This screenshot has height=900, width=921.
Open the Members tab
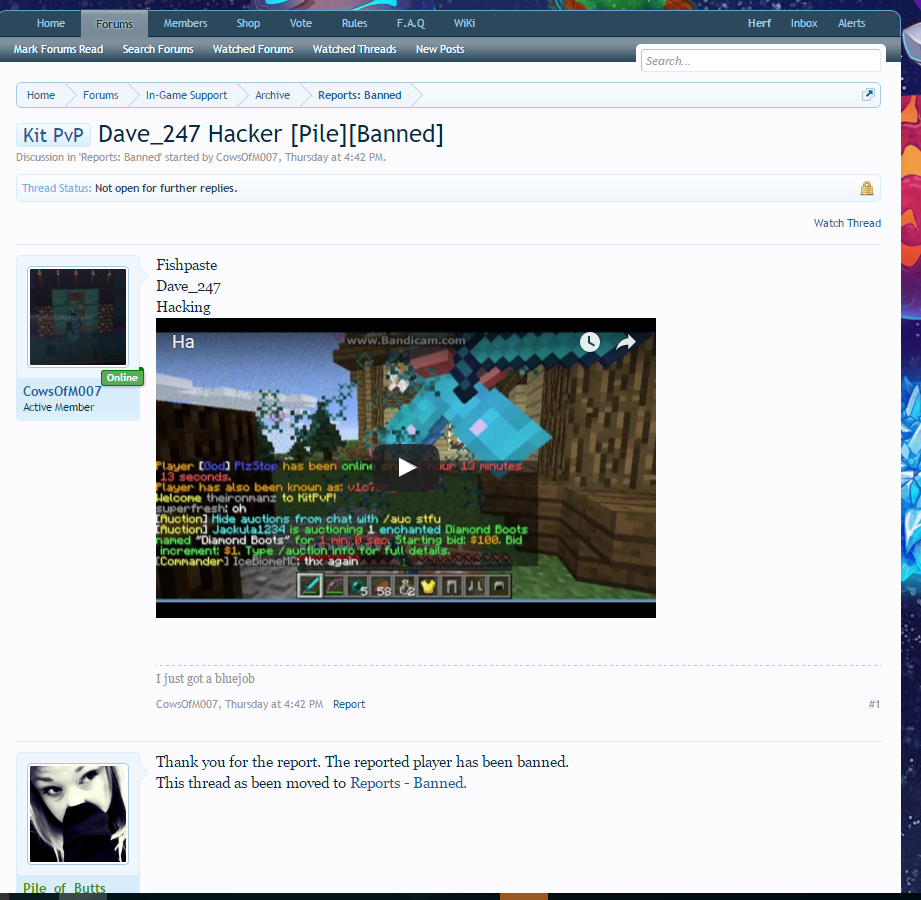185,23
